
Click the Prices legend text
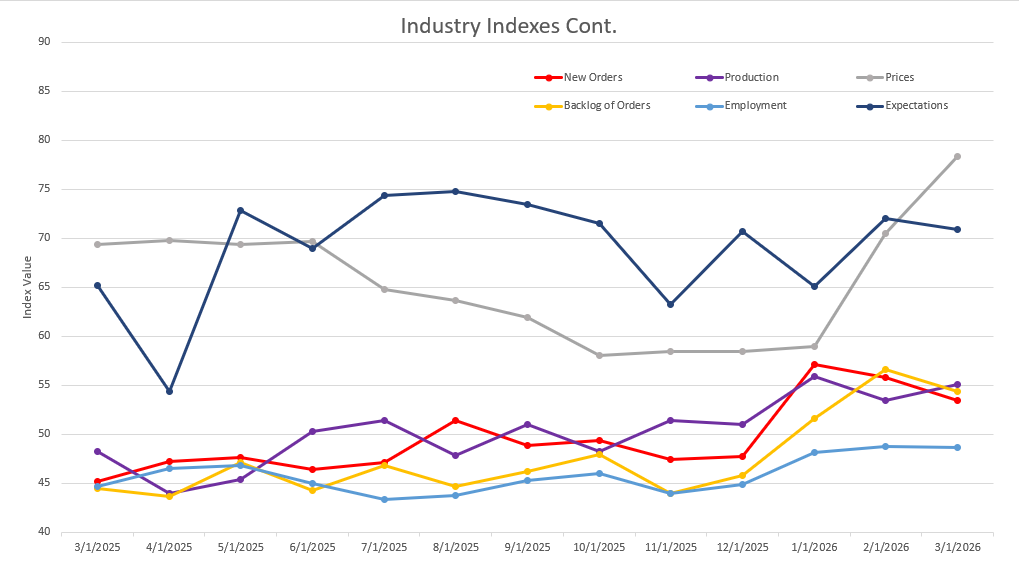899,77
